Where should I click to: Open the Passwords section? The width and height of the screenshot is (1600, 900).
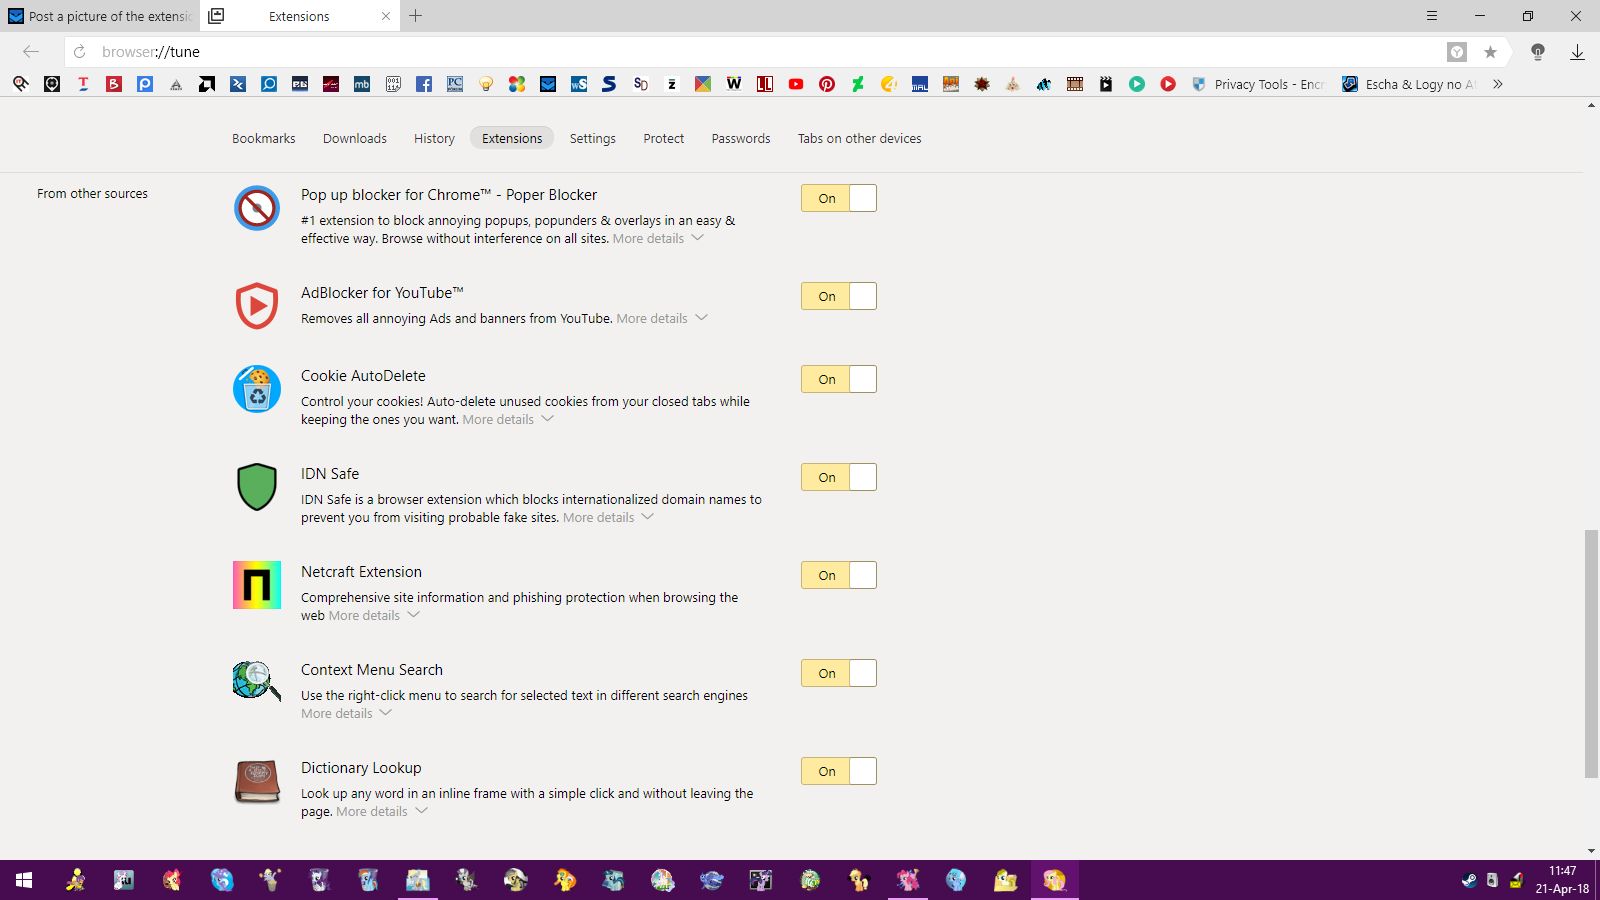[741, 139]
